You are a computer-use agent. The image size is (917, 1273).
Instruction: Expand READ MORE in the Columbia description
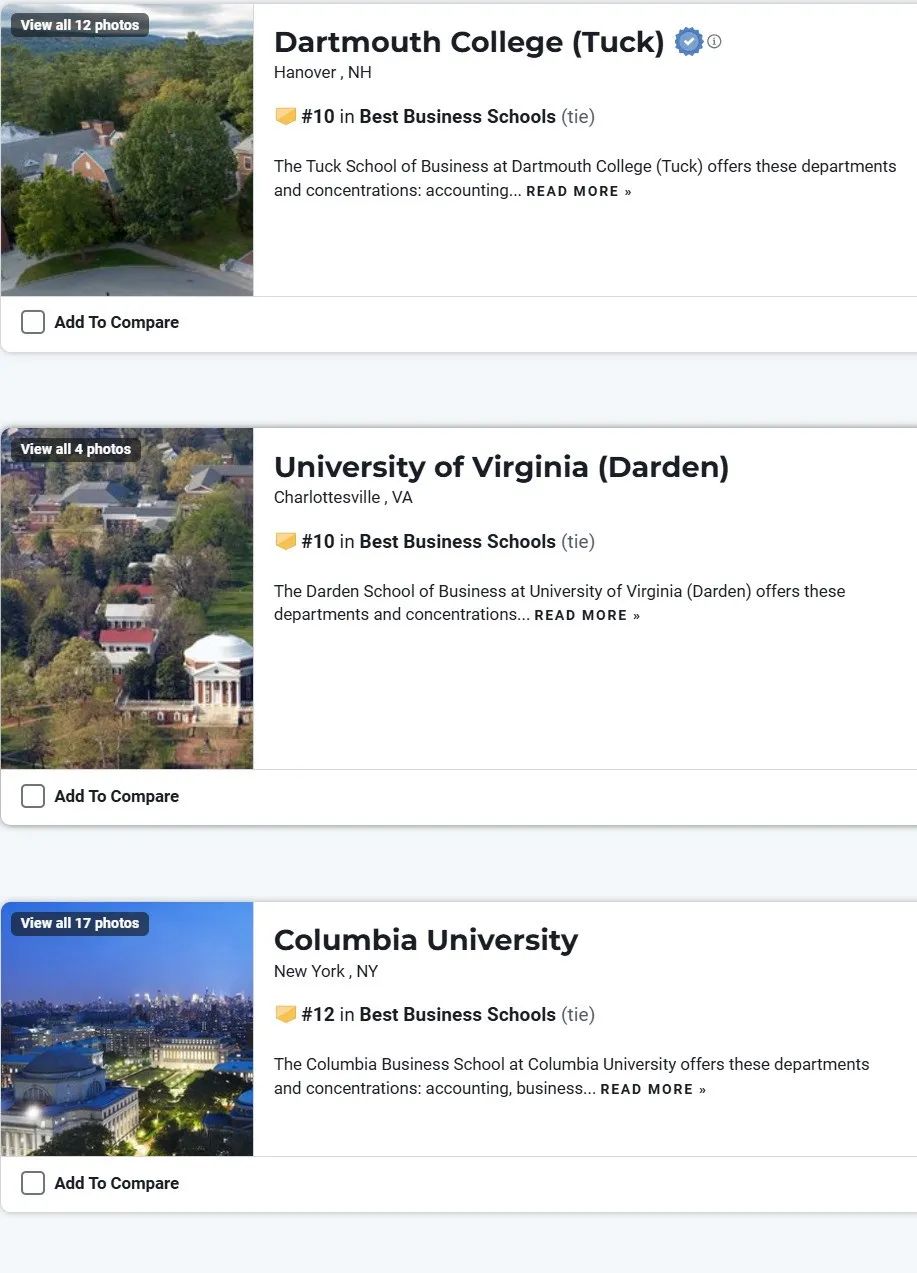pyautogui.click(x=653, y=1089)
